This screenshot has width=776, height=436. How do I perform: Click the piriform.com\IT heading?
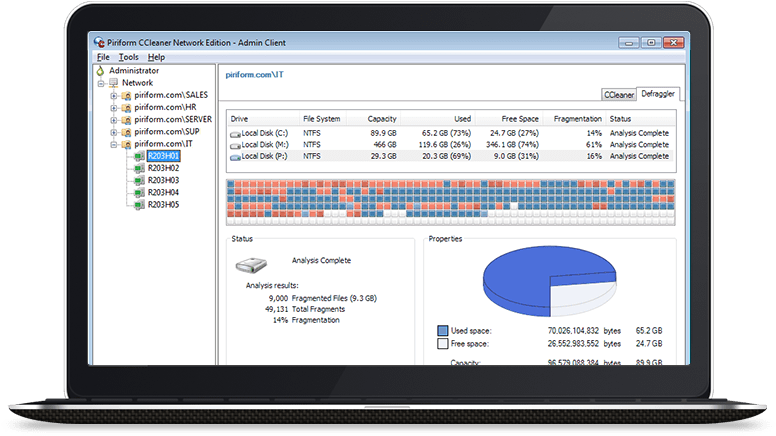(254, 75)
